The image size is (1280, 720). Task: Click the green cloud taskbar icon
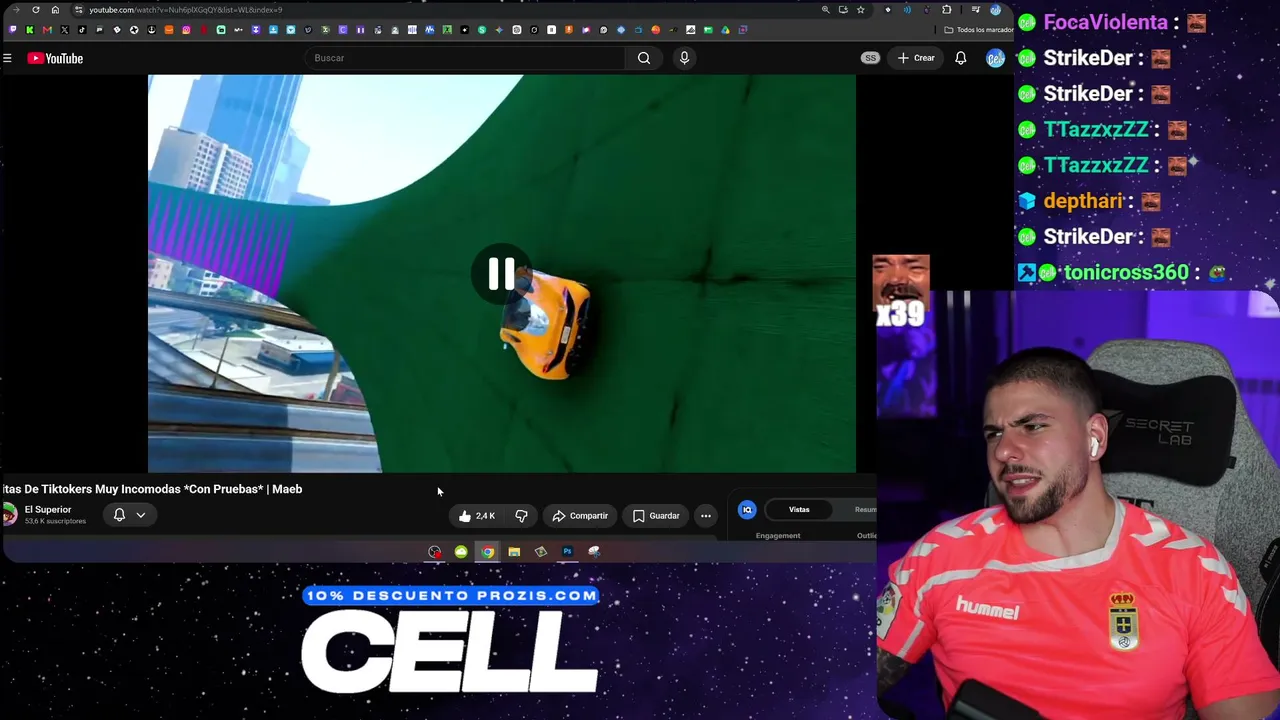(x=461, y=552)
